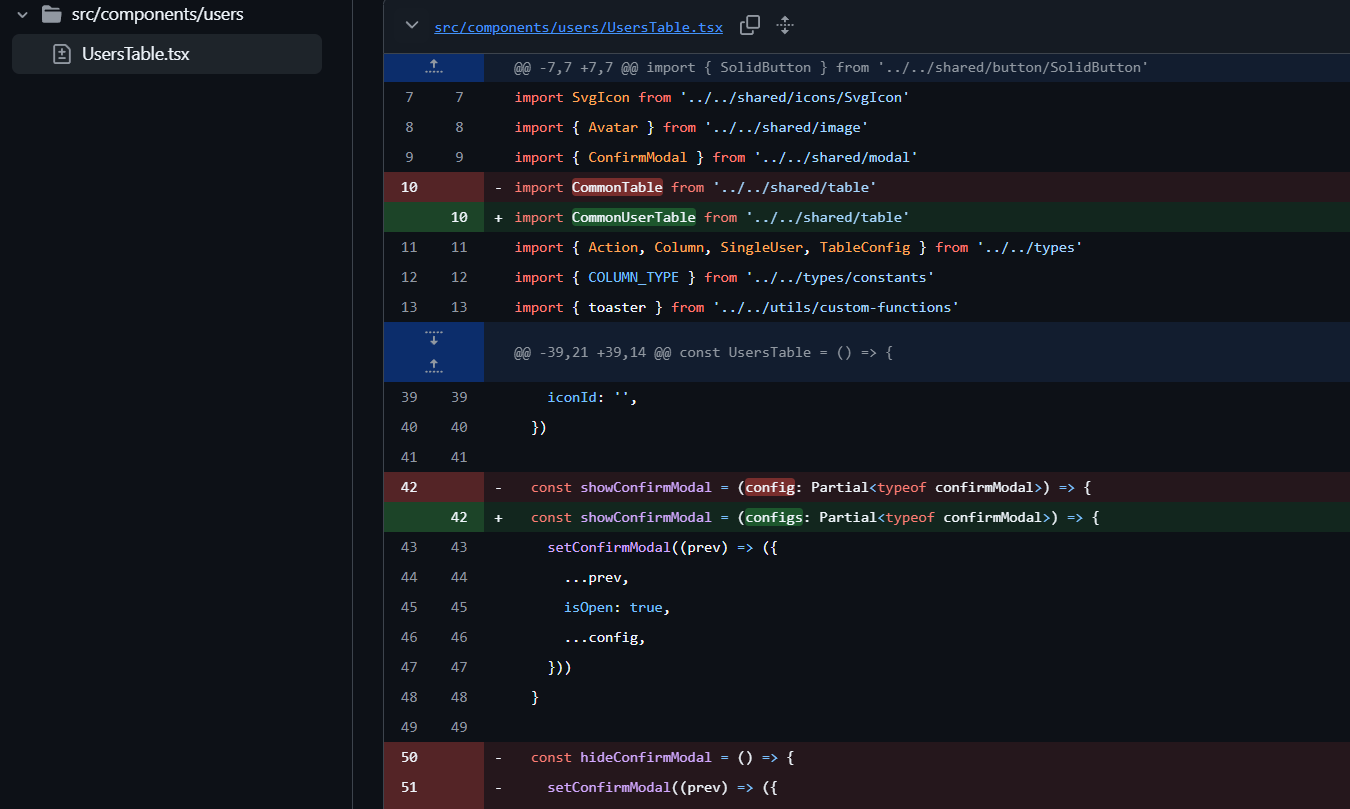The image size is (1350, 809).
Task: Copy the file path with the copy icon
Action: (749, 26)
